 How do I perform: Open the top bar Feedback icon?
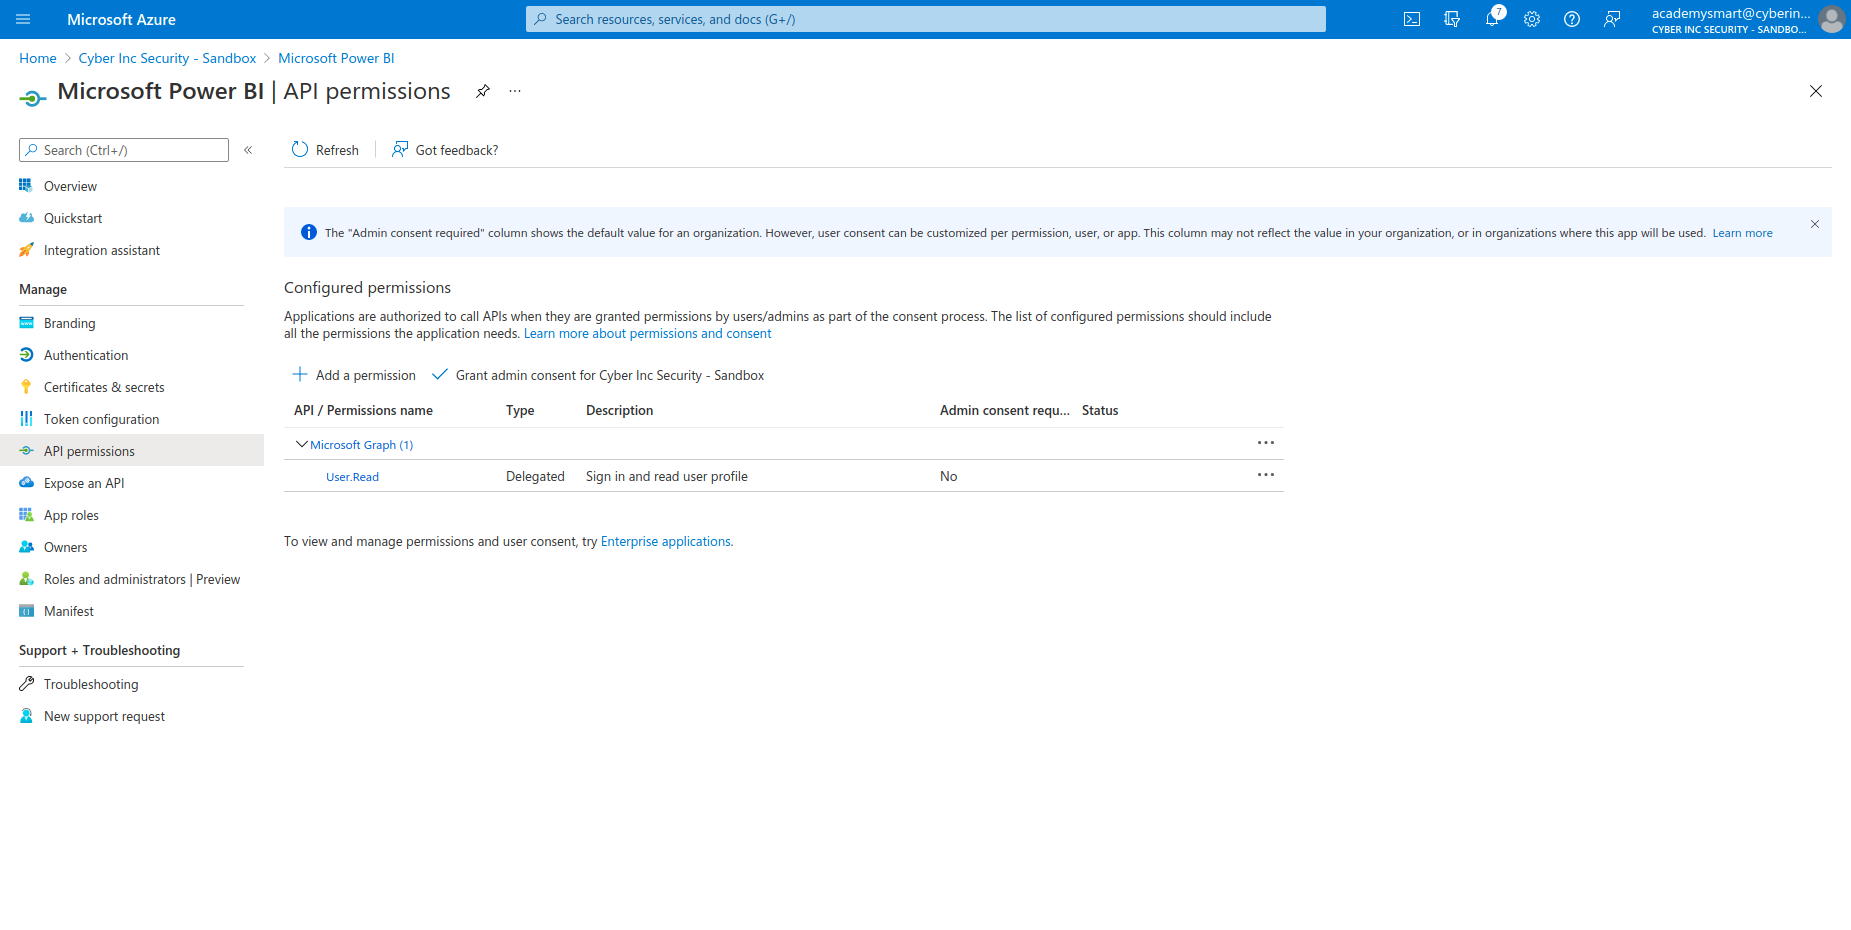(1612, 19)
